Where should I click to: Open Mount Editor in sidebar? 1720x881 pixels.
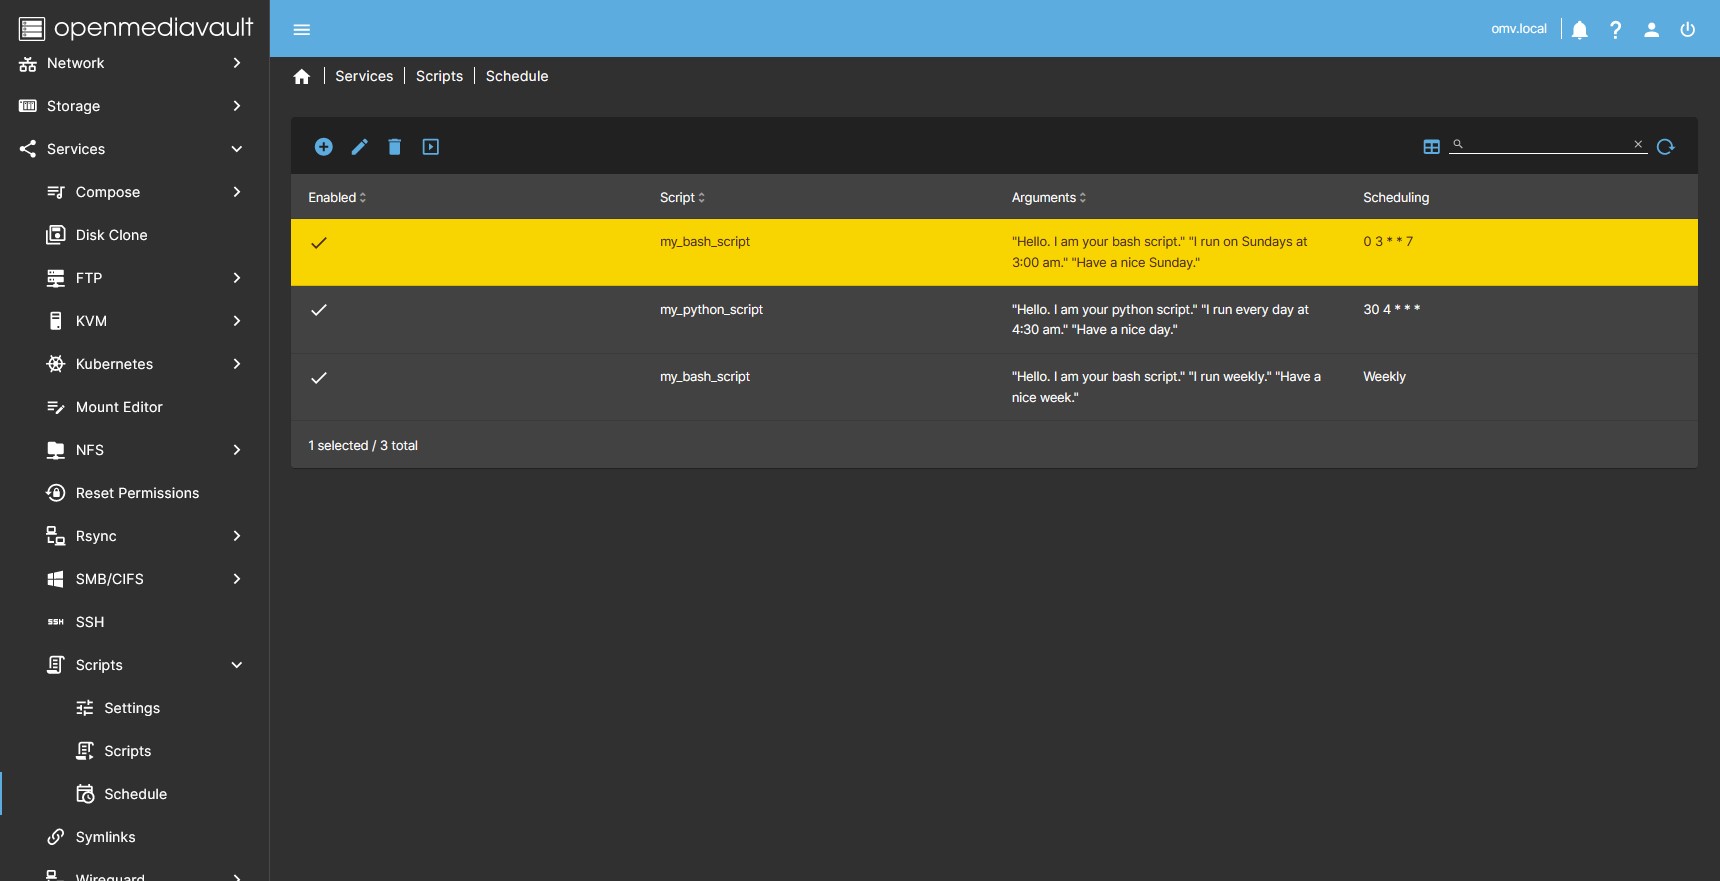point(119,407)
